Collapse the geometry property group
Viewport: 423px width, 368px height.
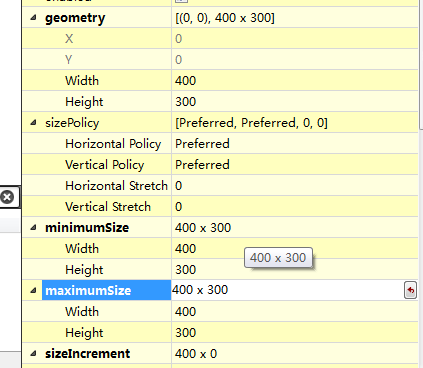[33, 18]
